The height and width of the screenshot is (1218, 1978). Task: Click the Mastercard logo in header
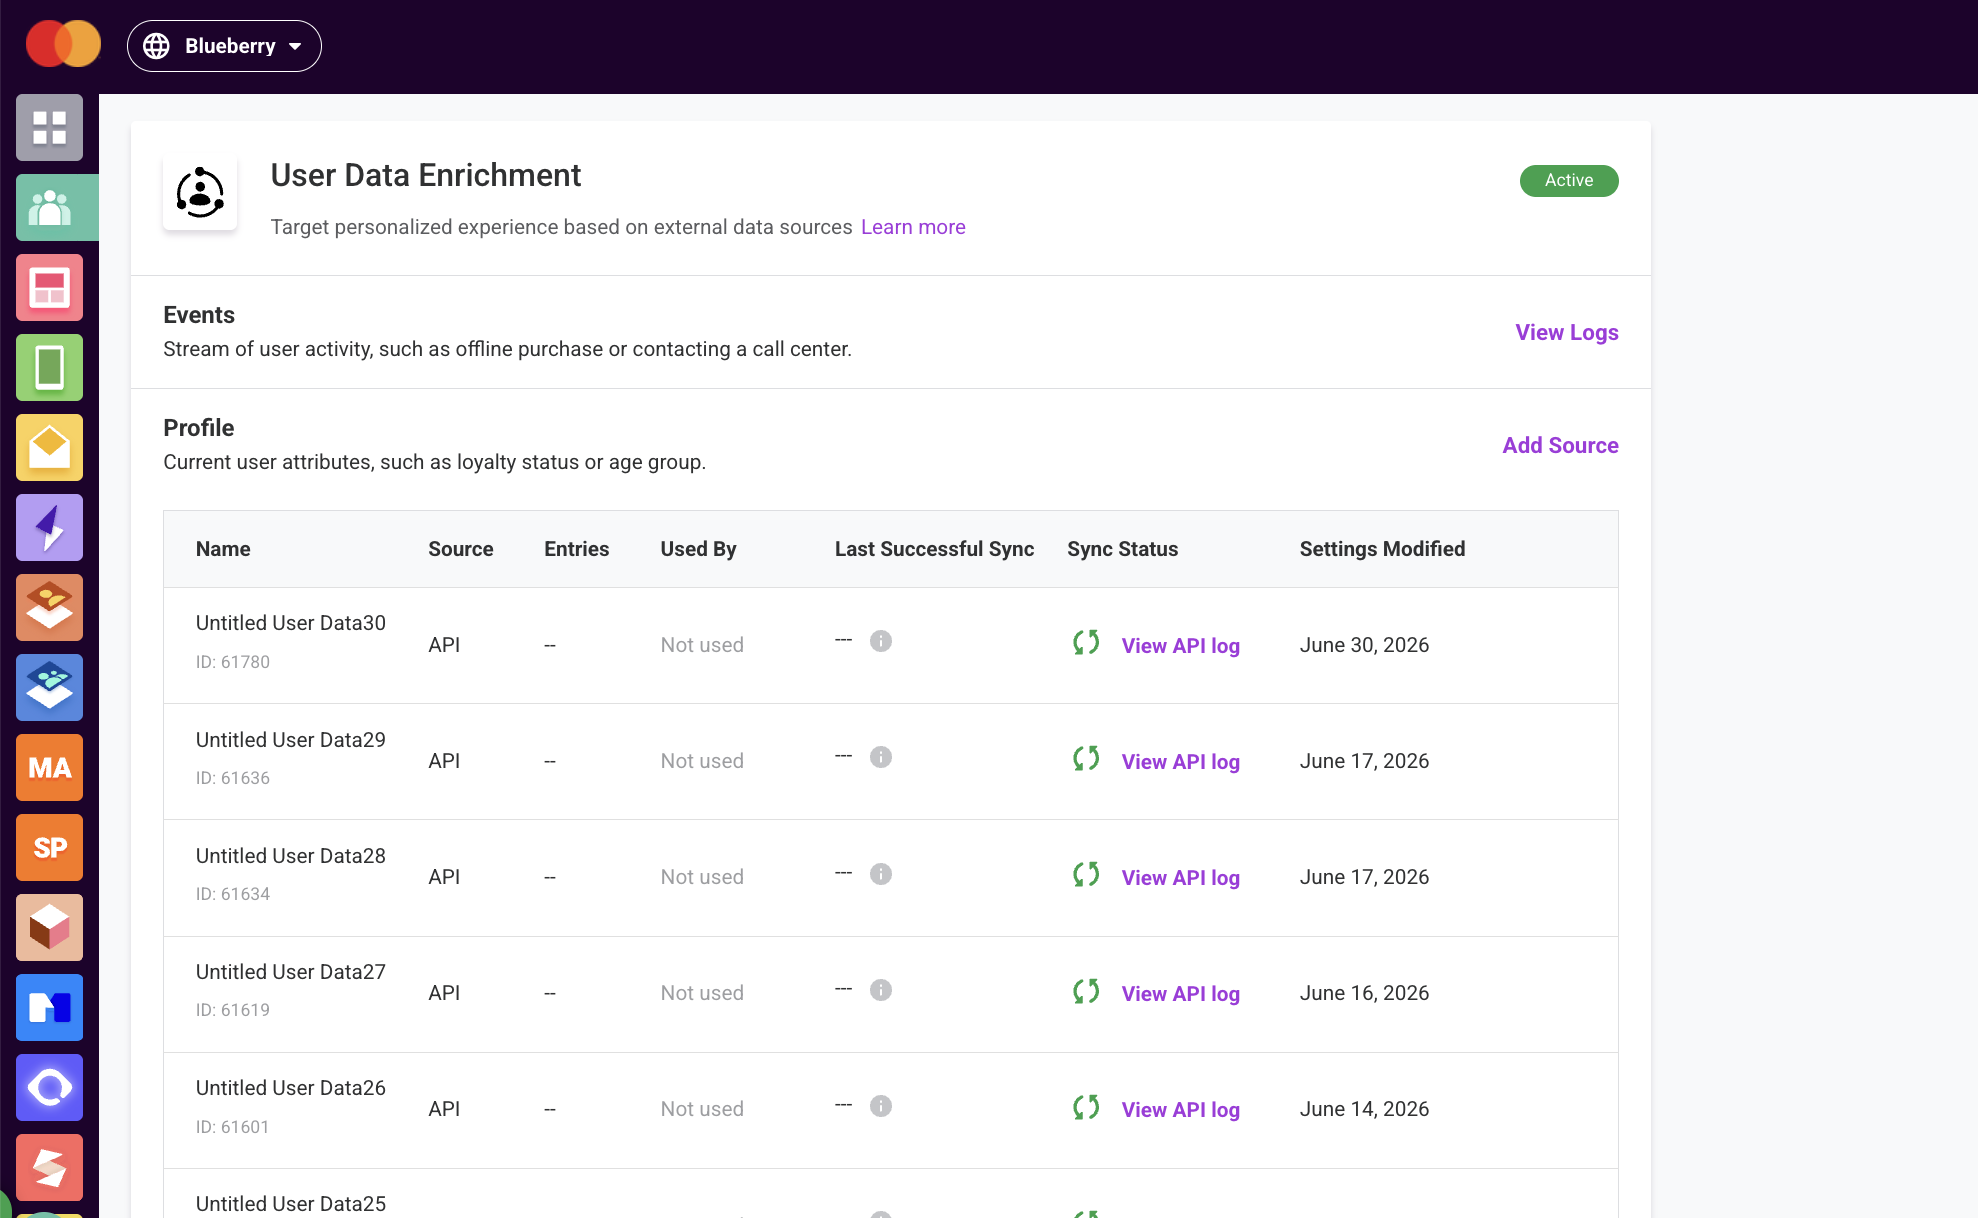pos(63,45)
